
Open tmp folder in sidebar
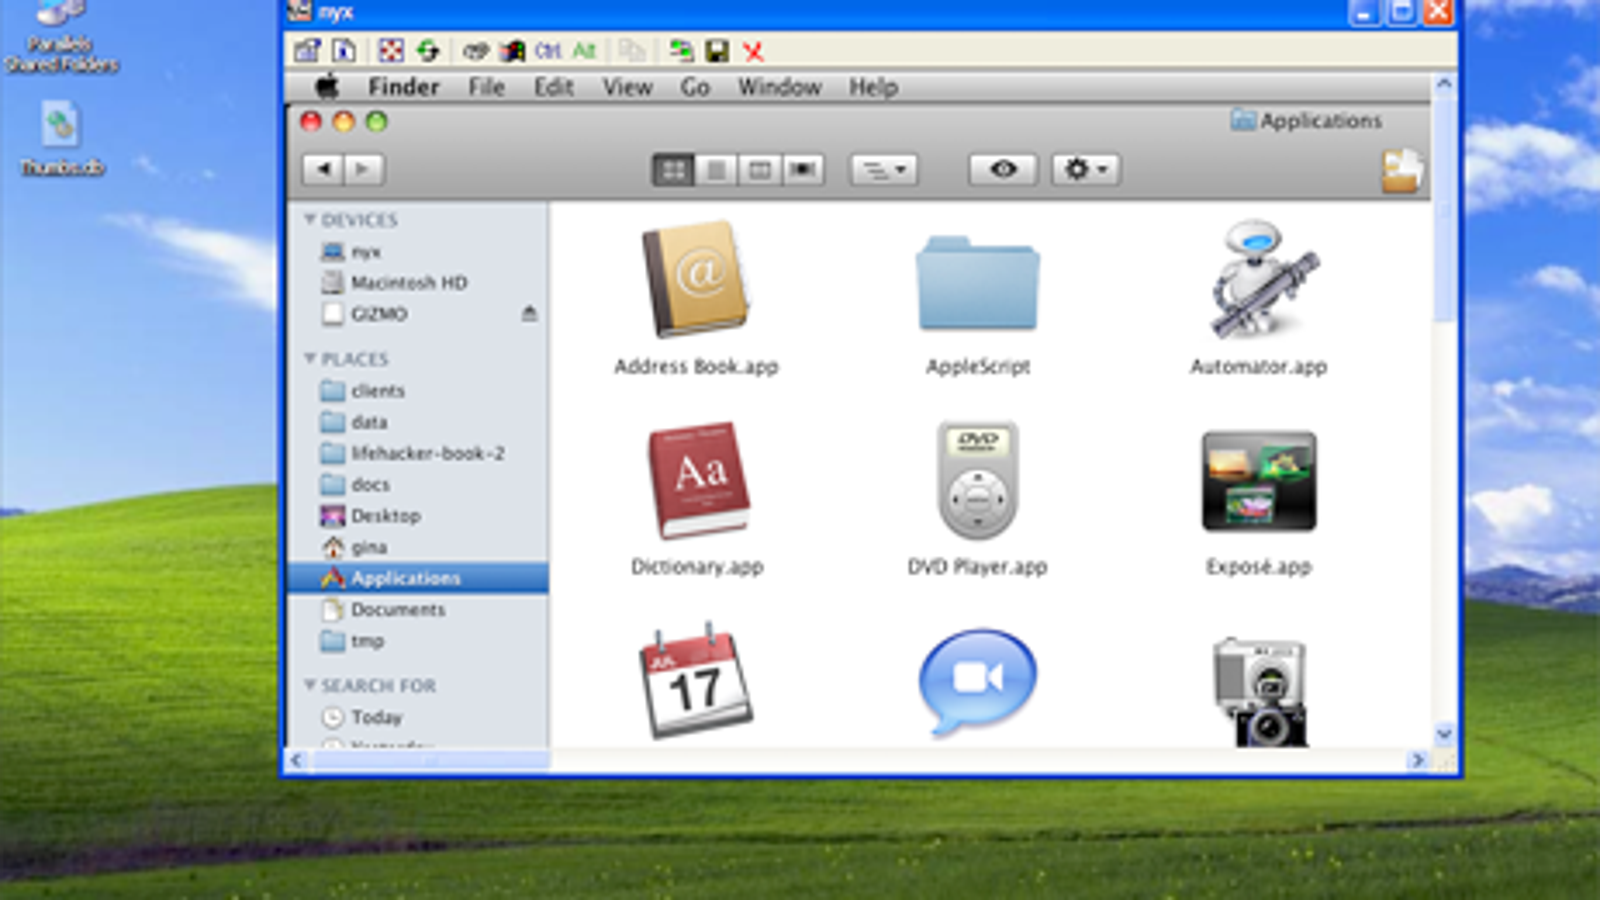tap(417, 641)
